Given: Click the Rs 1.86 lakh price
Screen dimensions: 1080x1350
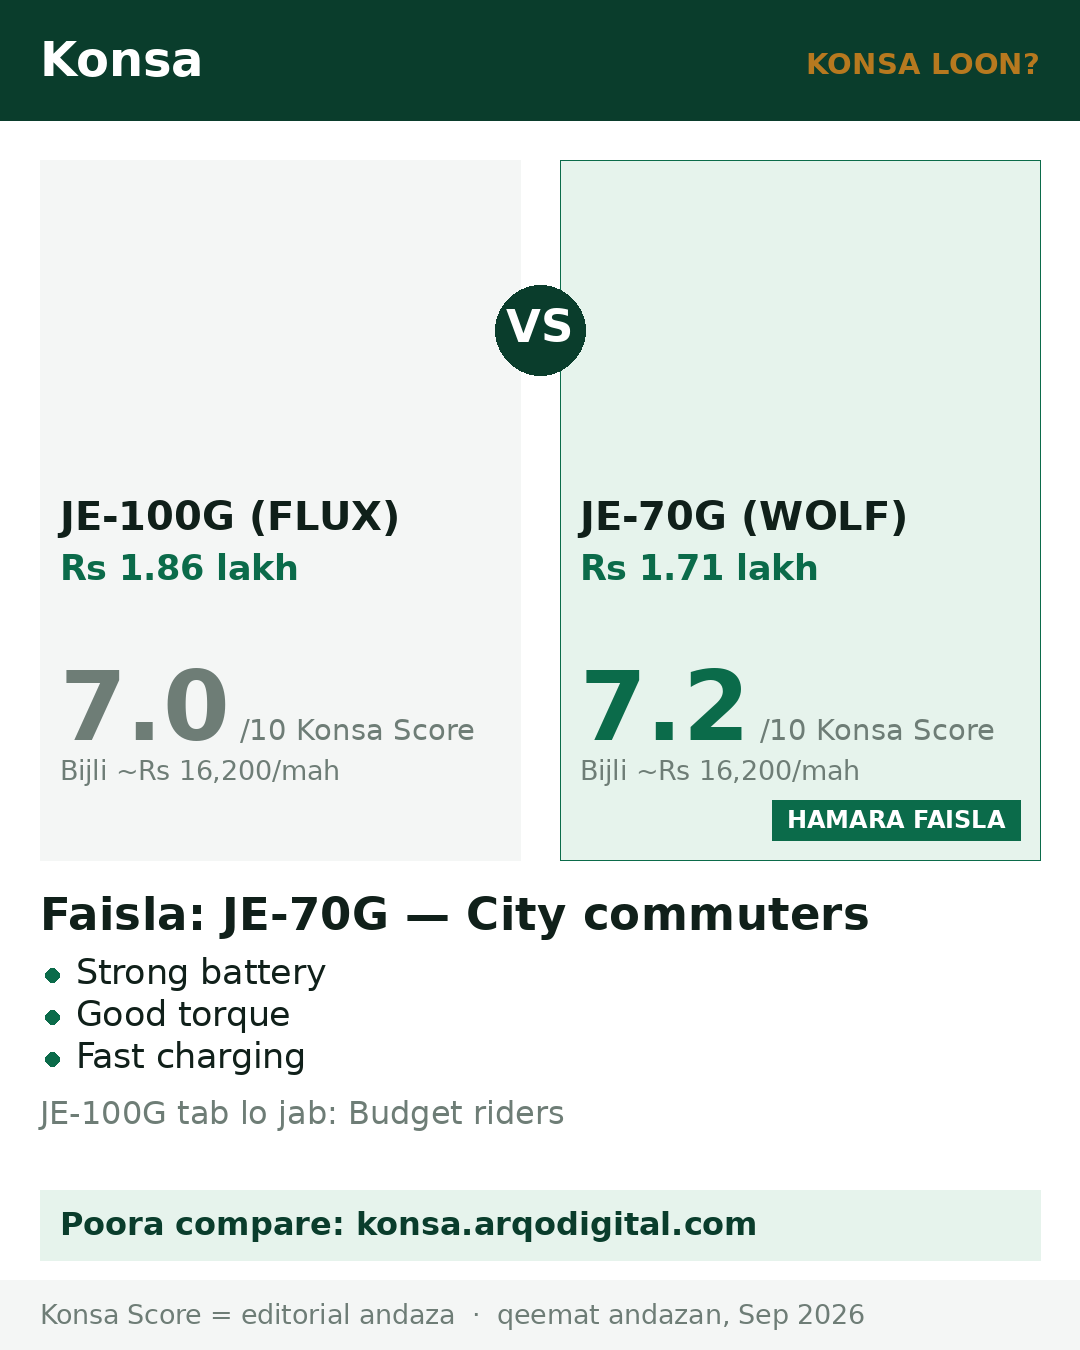Looking at the screenshot, I should 179,568.
